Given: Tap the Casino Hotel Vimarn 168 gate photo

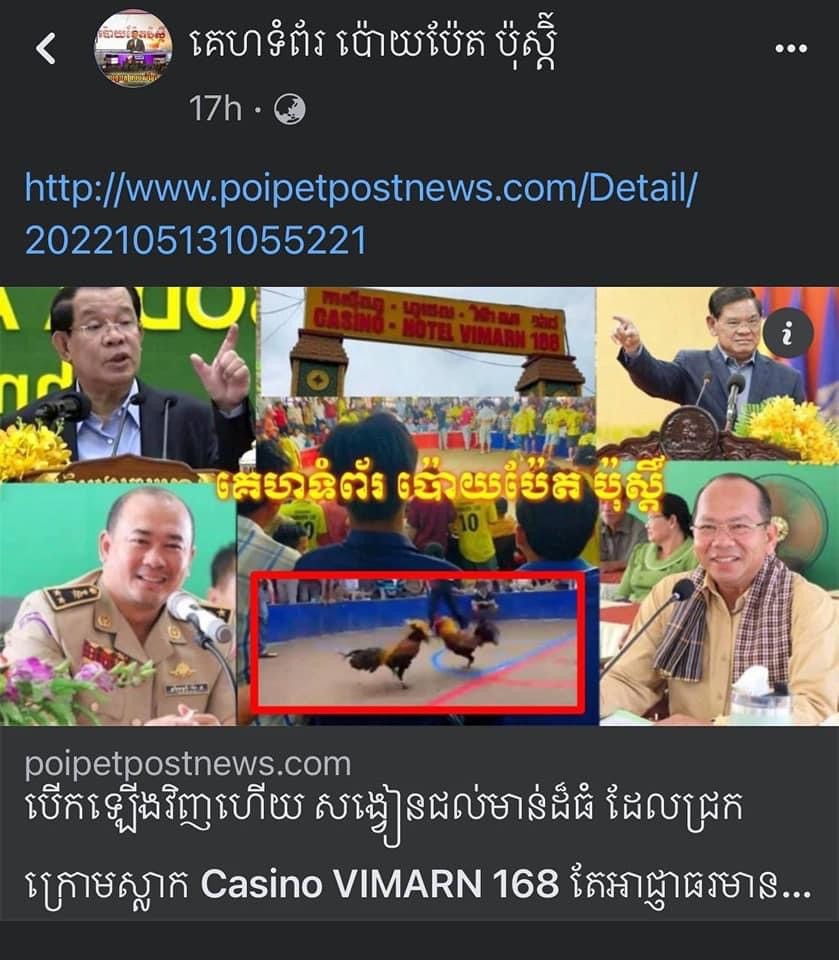Looking at the screenshot, I should click(427, 342).
